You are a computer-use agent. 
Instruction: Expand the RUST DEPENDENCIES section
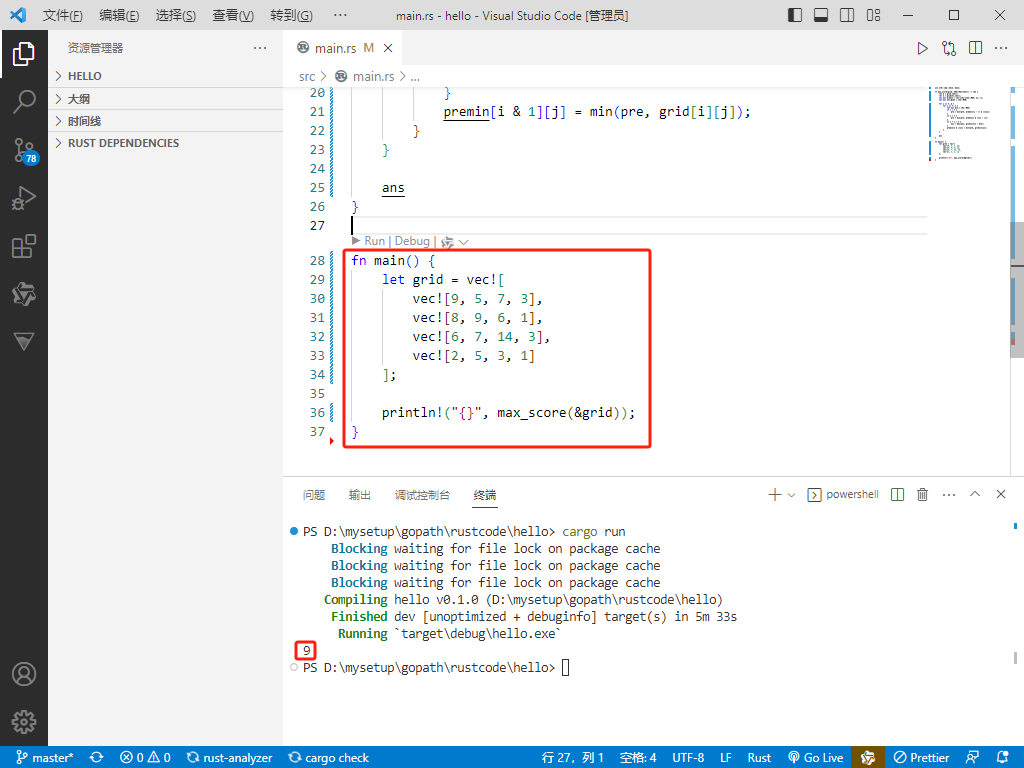coord(166,143)
